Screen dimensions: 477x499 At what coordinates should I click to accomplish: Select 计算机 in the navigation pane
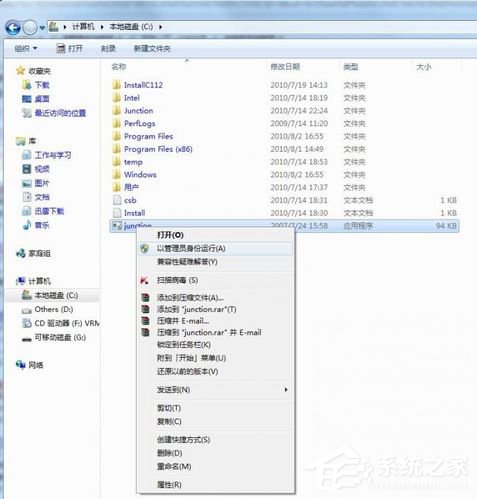pos(39,281)
